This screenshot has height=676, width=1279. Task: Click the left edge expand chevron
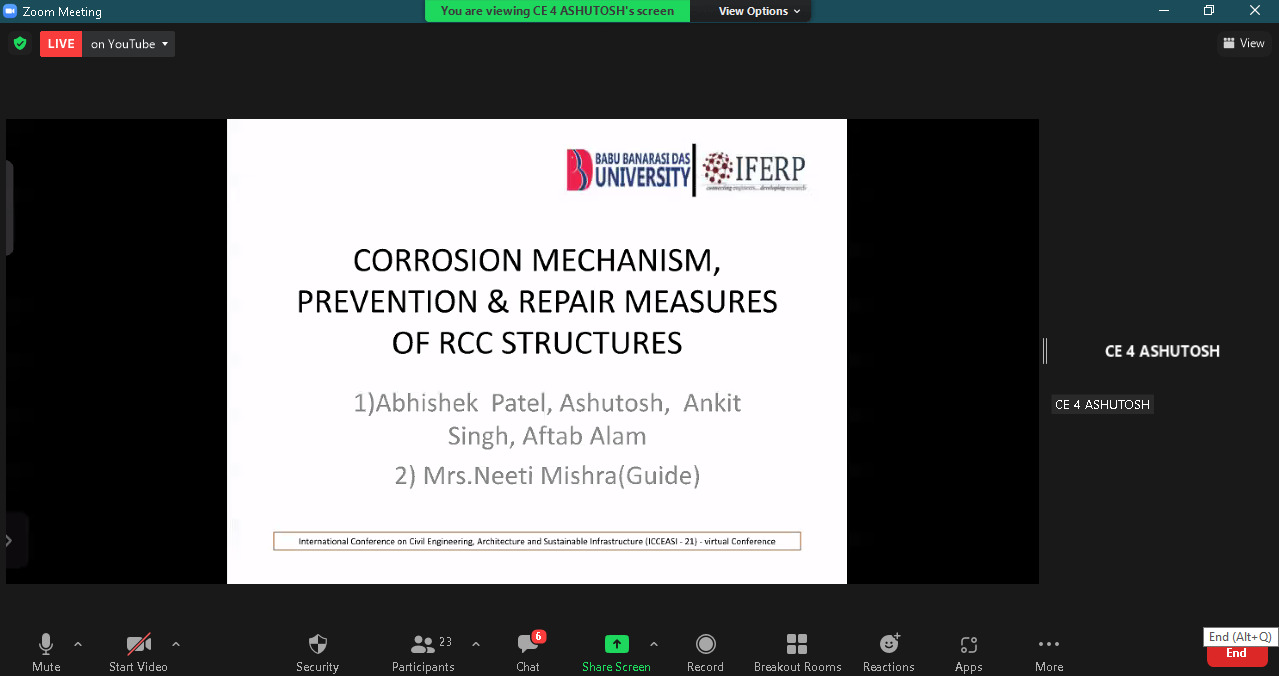click(8, 540)
